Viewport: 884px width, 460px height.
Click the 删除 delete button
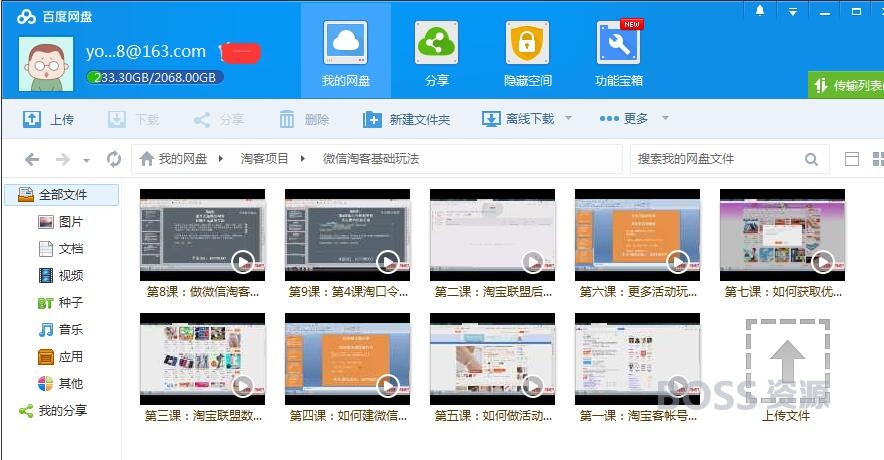coord(304,120)
